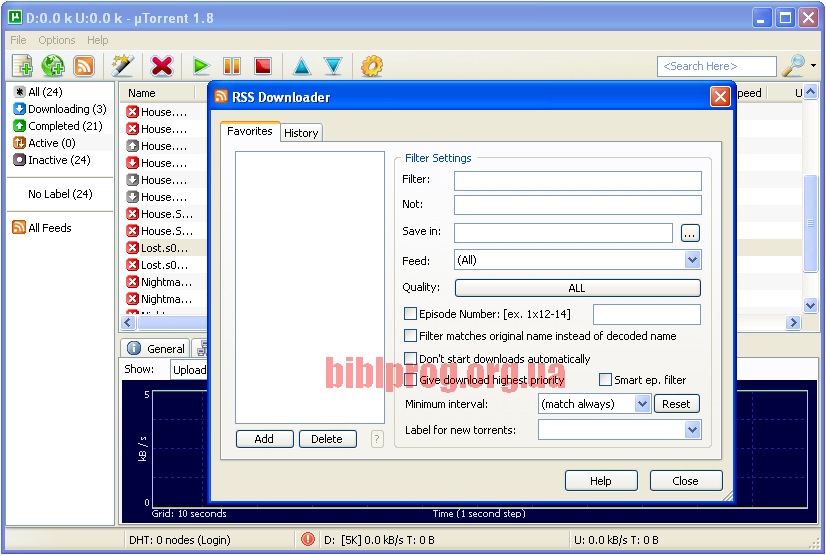Switch to the Favorites tab

pyautogui.click(x=249, y=131)
